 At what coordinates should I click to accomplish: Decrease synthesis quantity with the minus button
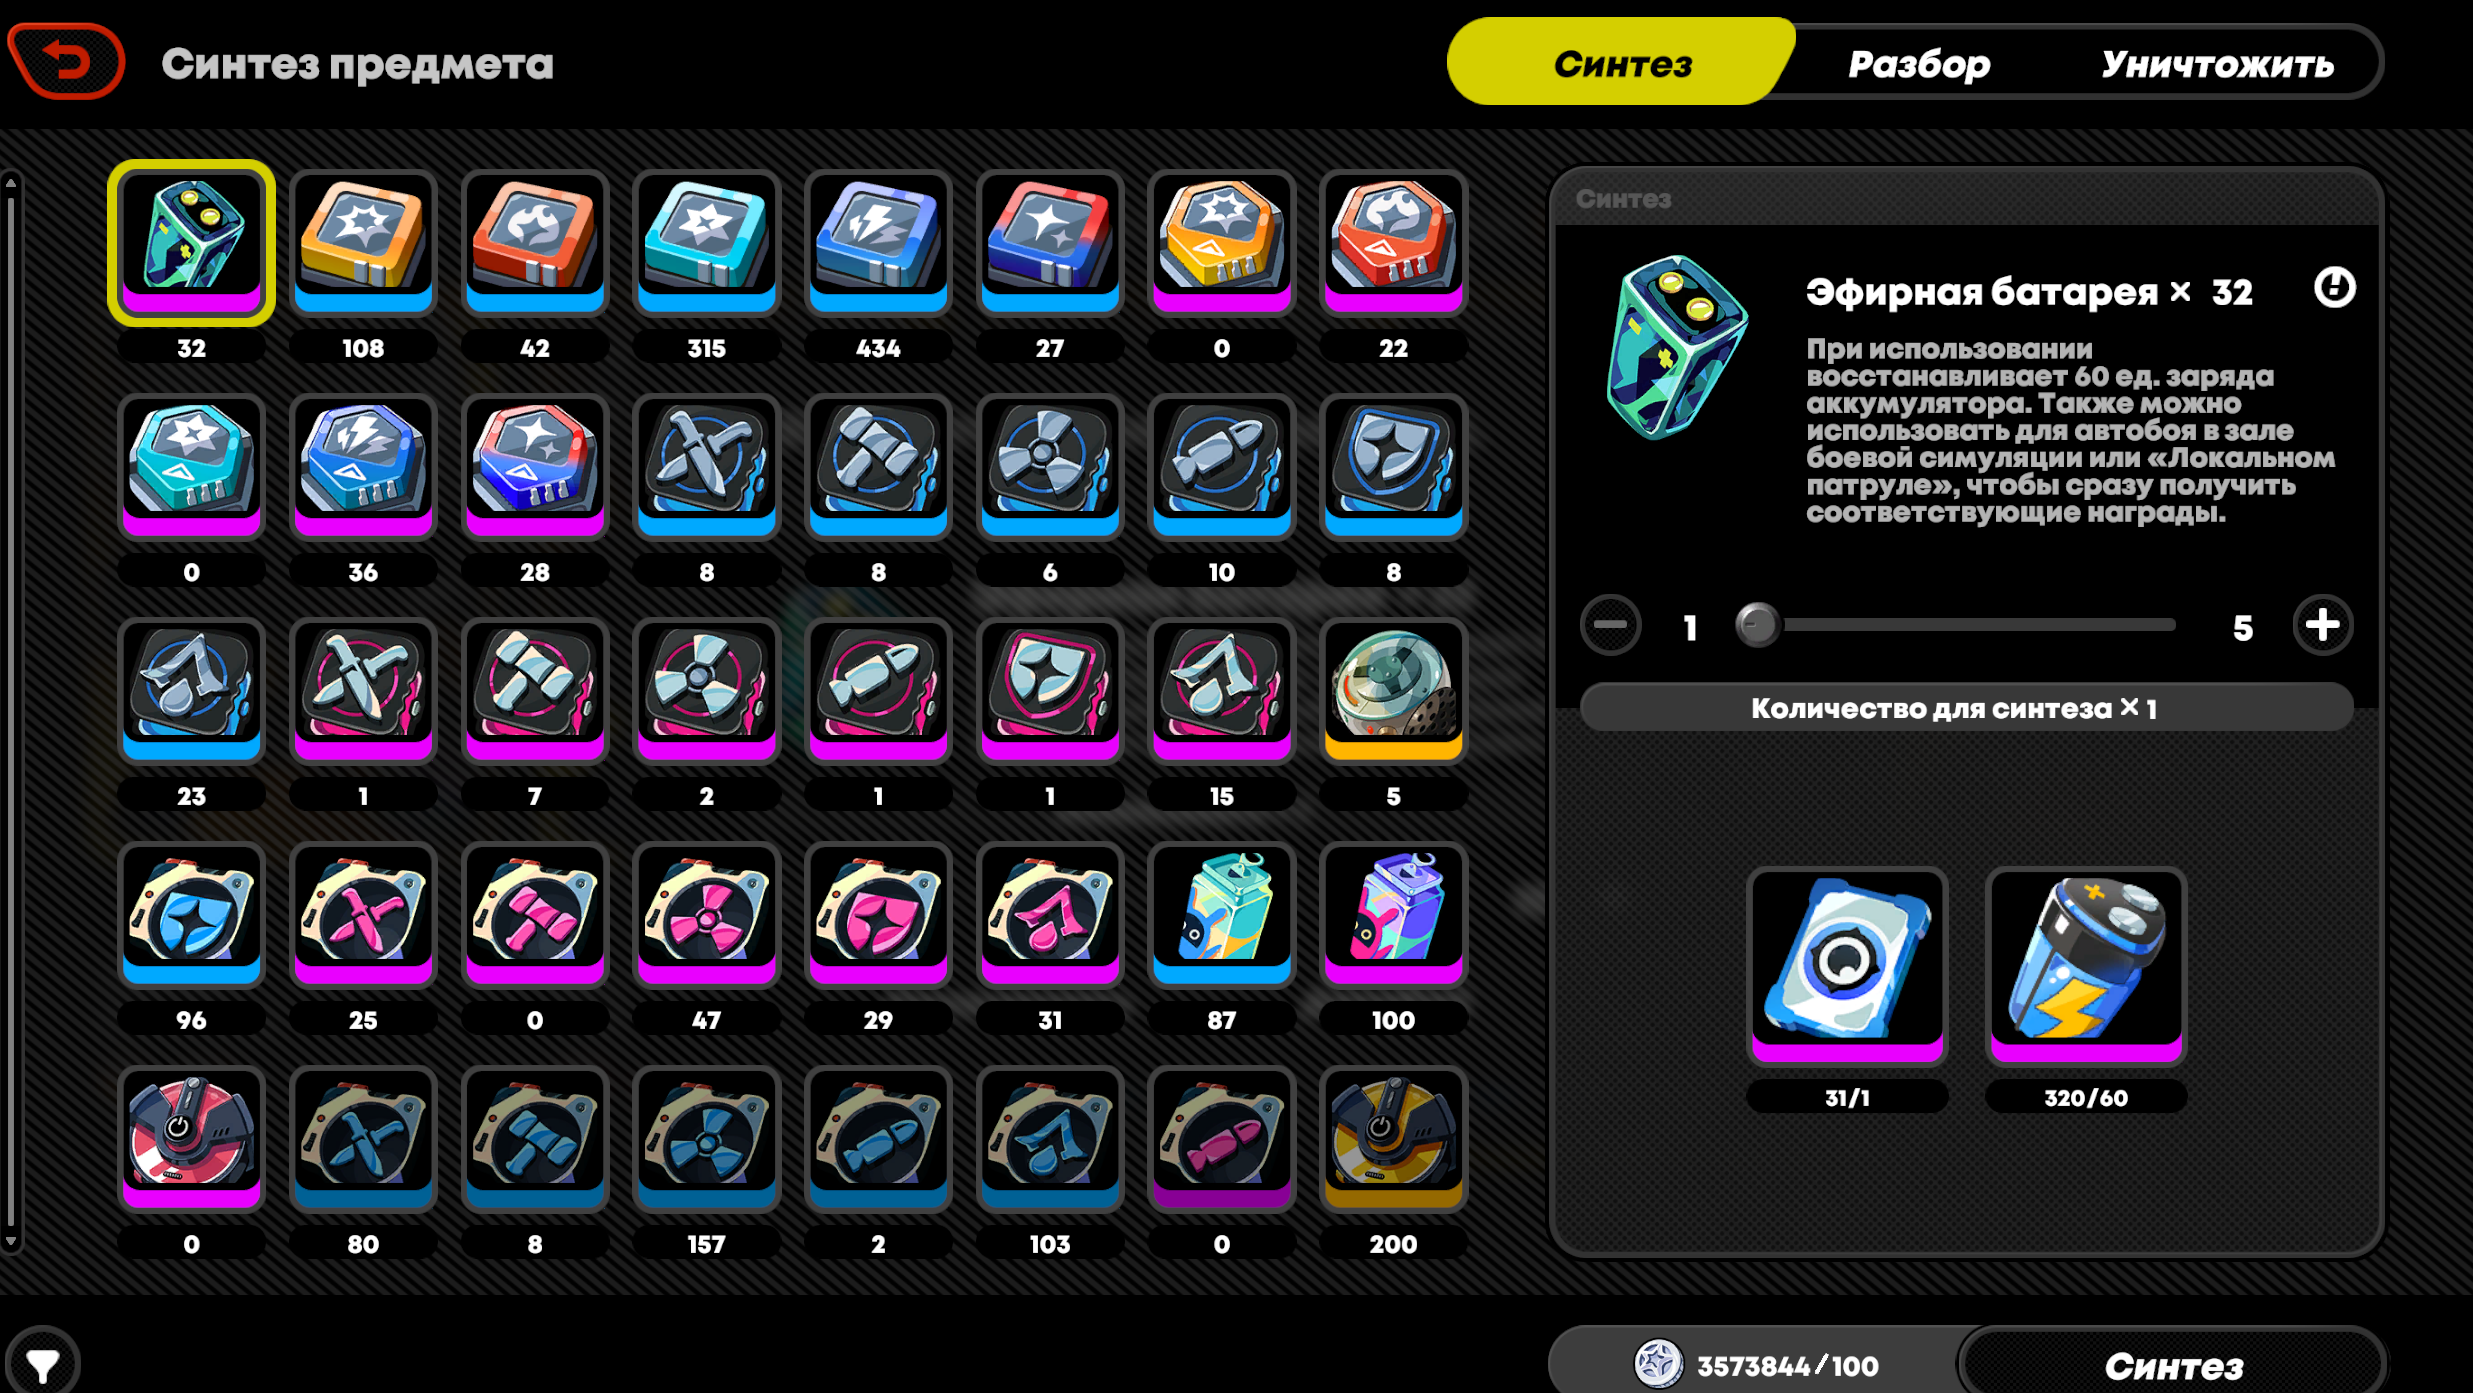pos(1610,626)
